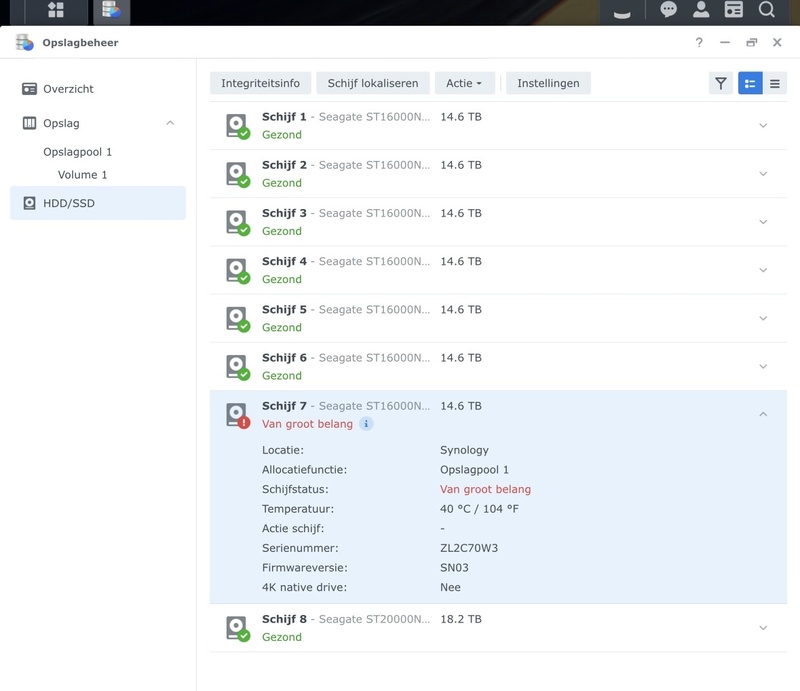
Task: Click the 4K native drive value Nee
Action: coord(450,587)
